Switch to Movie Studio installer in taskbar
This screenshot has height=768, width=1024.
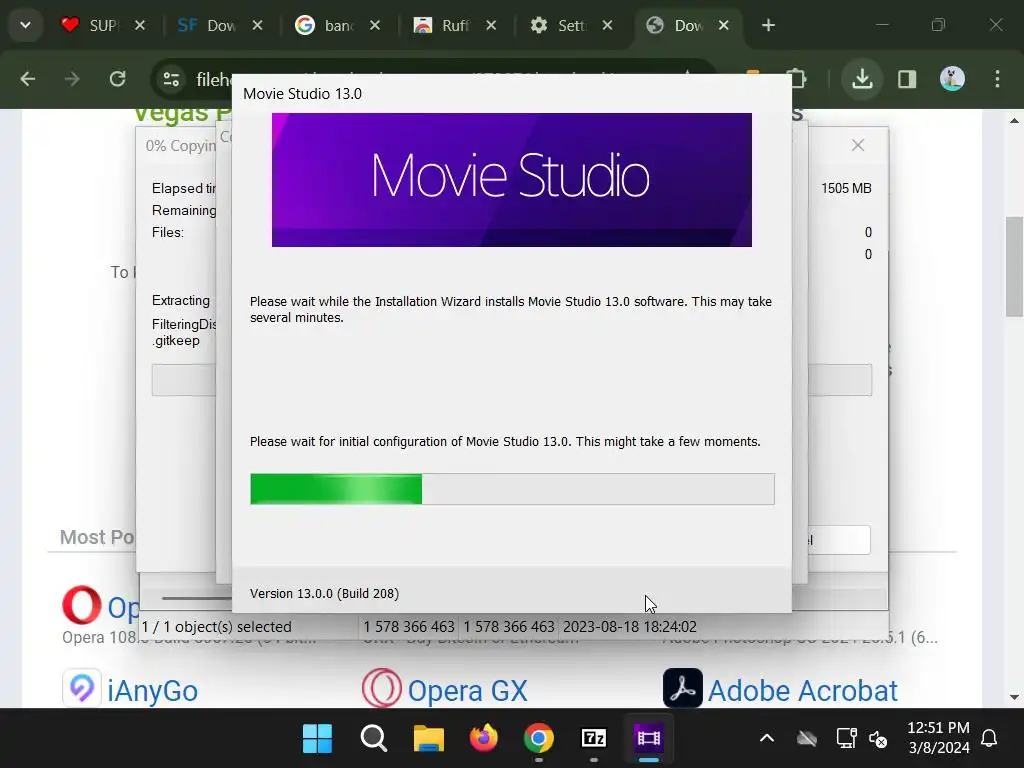point(648,738)
